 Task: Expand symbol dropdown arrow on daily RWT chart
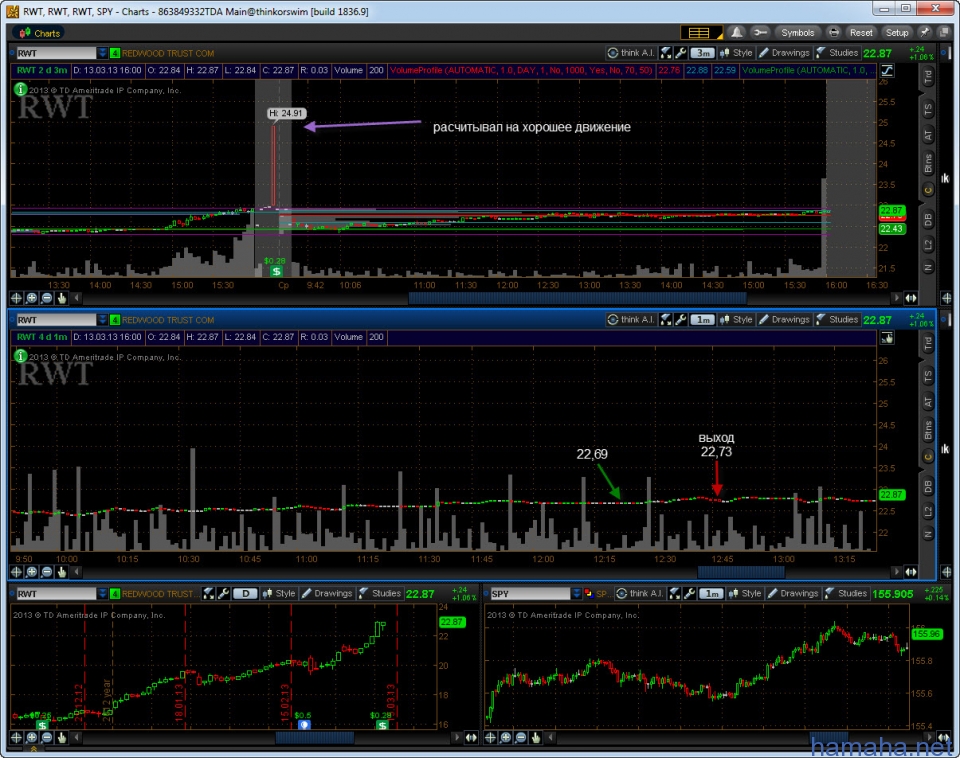[102, 593]
